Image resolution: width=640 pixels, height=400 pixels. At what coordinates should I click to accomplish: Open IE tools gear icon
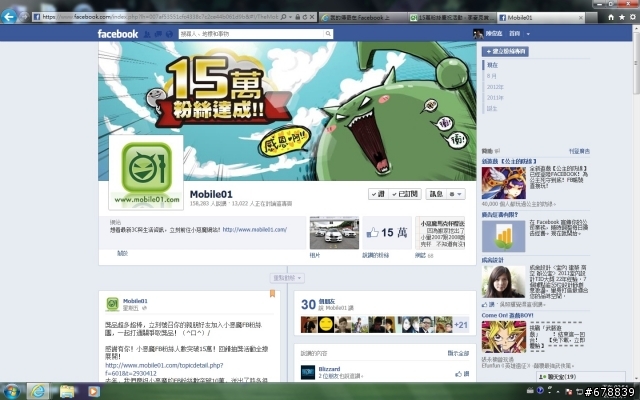[x=633, y=17]
